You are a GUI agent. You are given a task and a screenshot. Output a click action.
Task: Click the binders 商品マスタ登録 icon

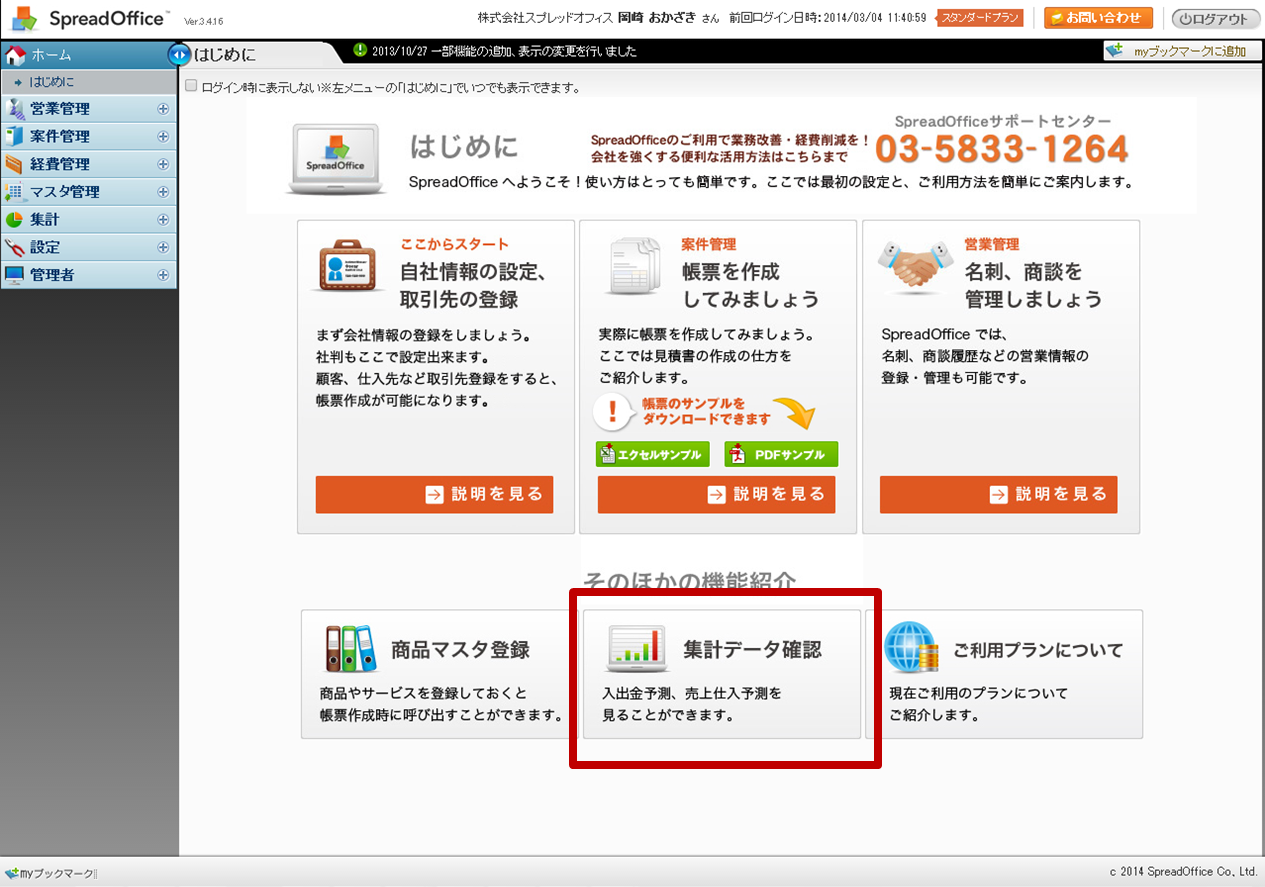pyautogui.click(x=350, y=649)
